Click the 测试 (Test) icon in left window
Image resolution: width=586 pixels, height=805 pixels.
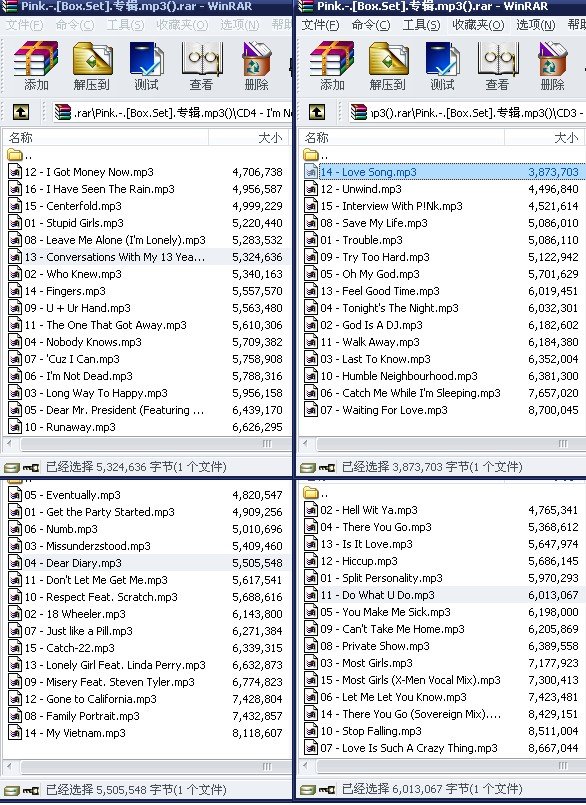coord(146,66)
